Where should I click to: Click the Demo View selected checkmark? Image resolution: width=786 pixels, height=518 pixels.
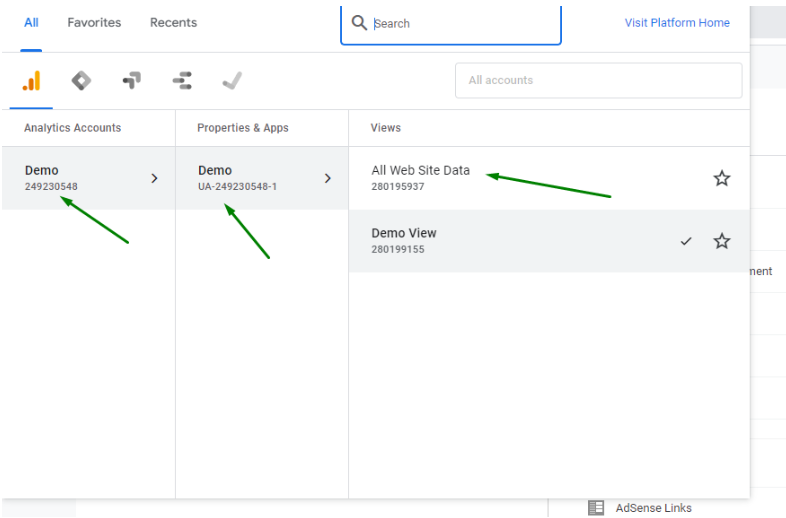[686, 241]
